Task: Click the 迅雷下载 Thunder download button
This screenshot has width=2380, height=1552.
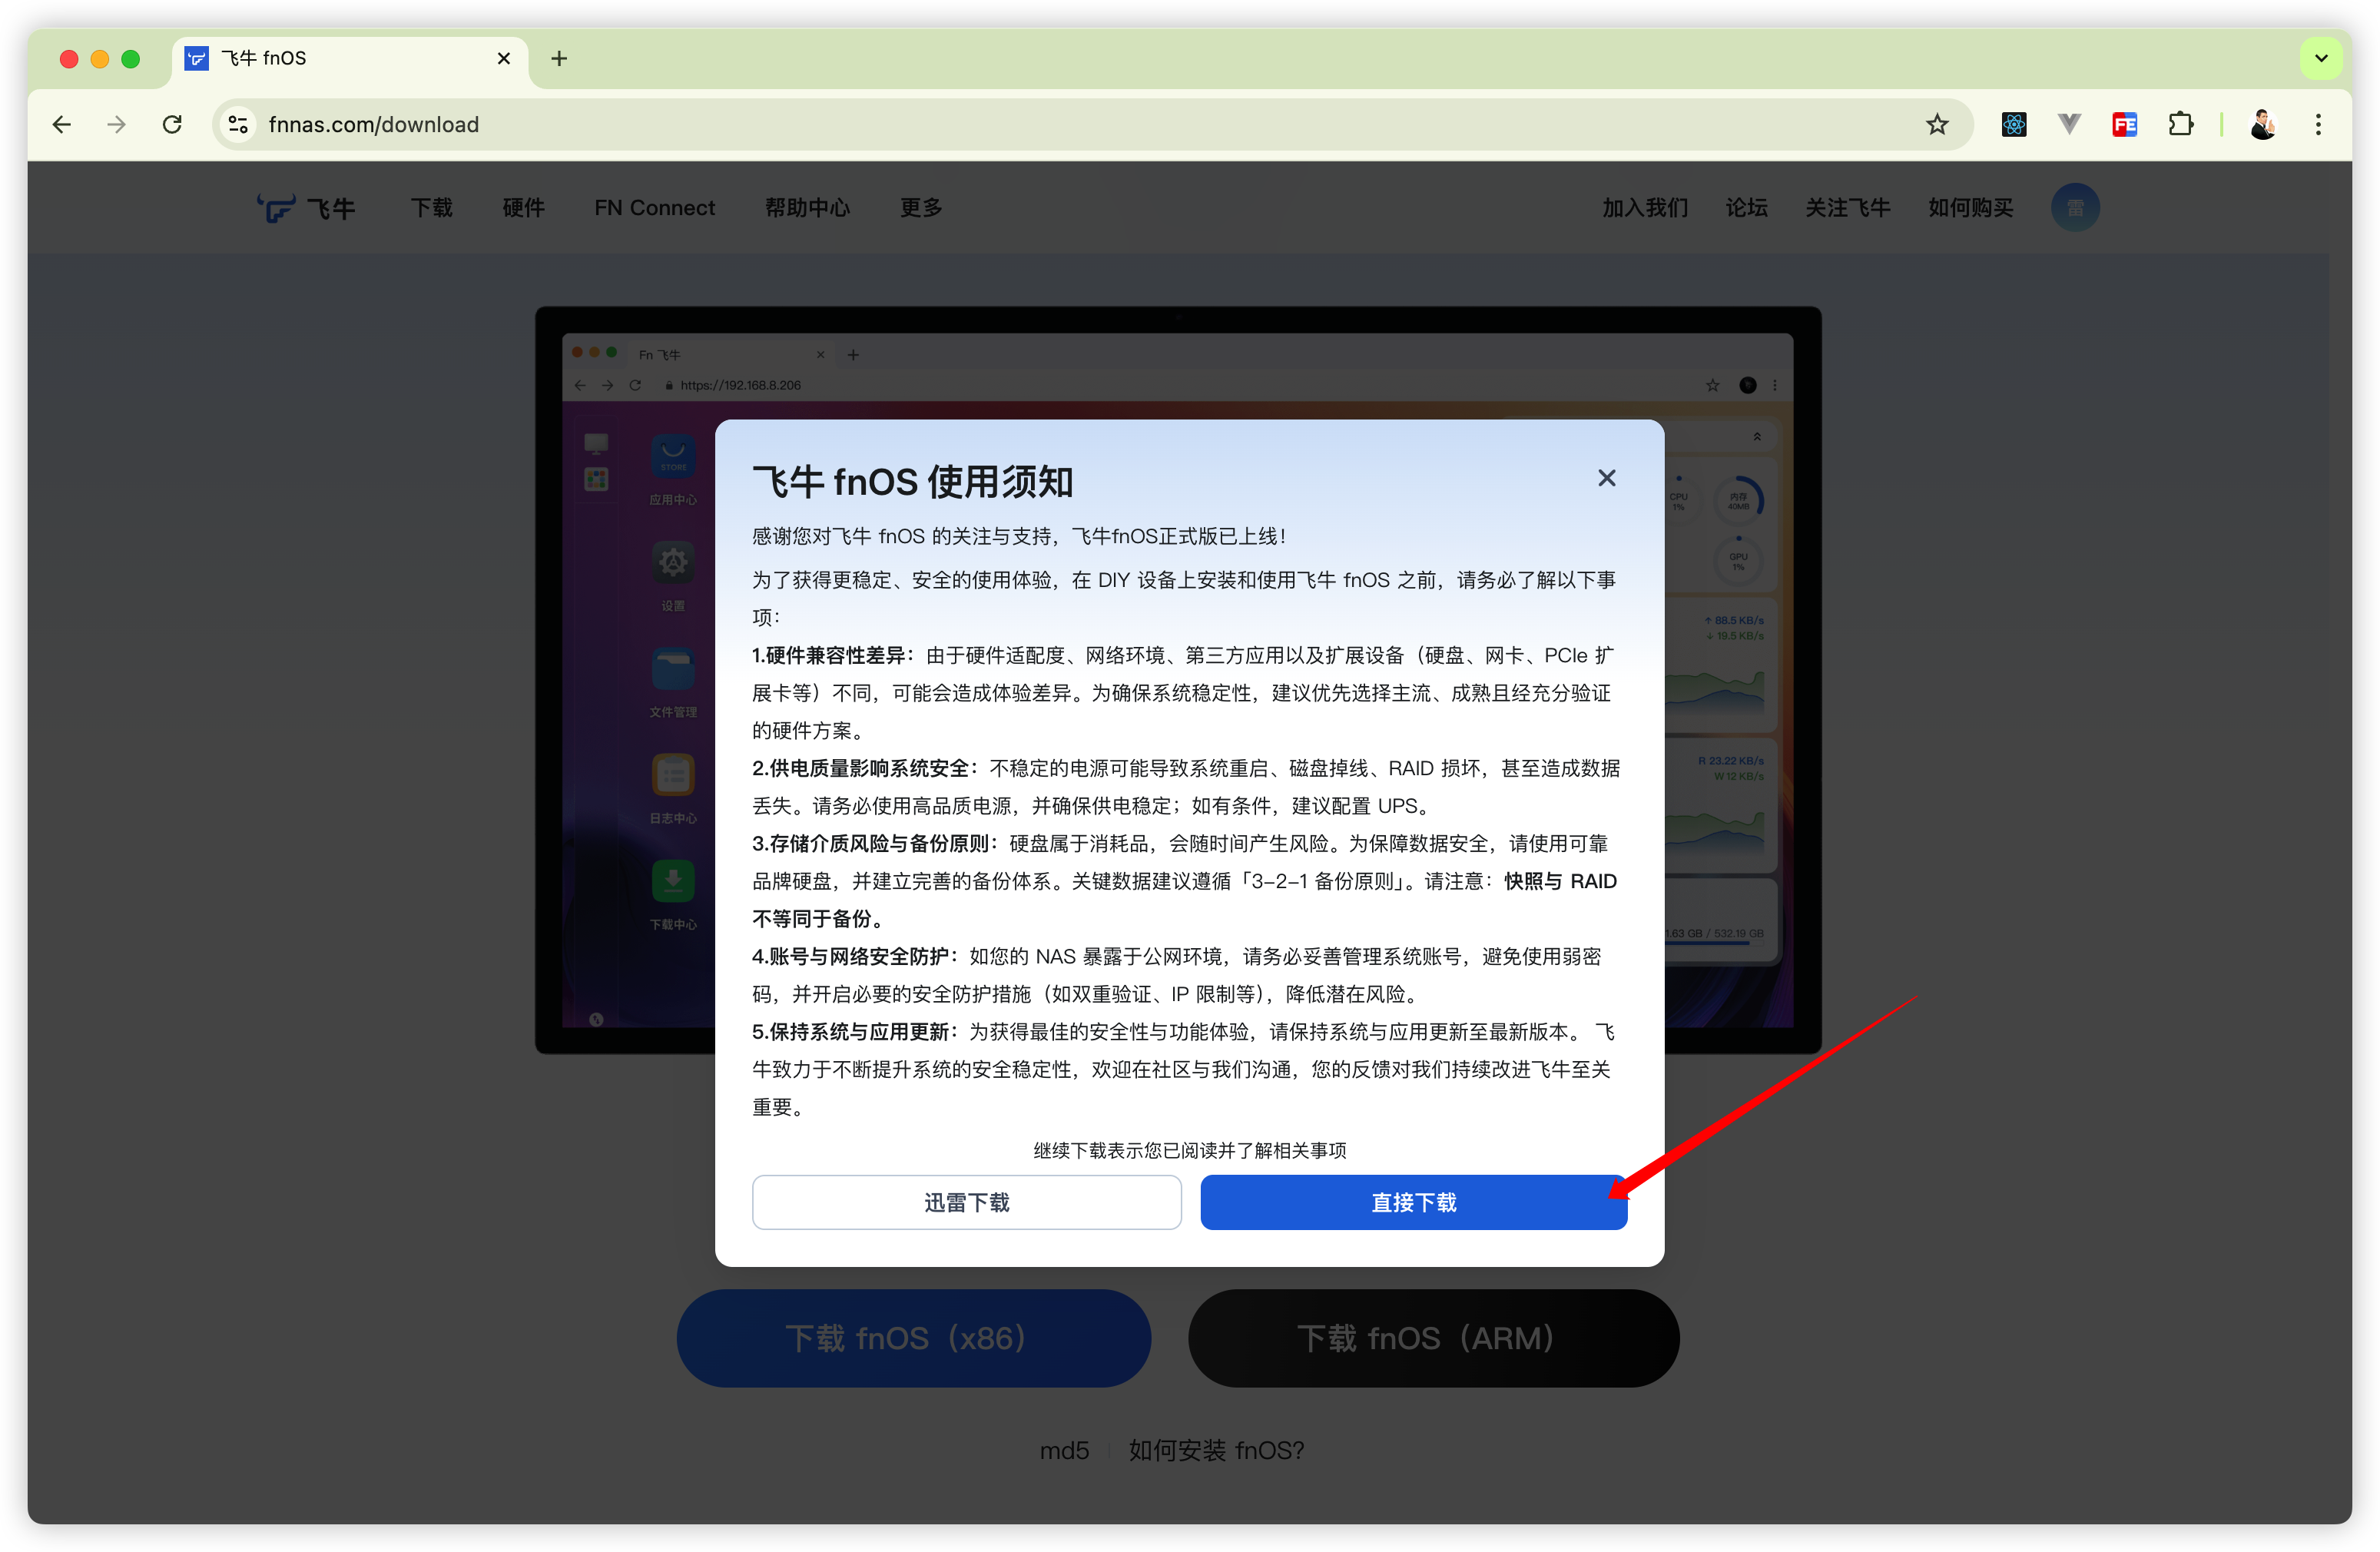Action: pyautogui.click(x=966, y=1202)
